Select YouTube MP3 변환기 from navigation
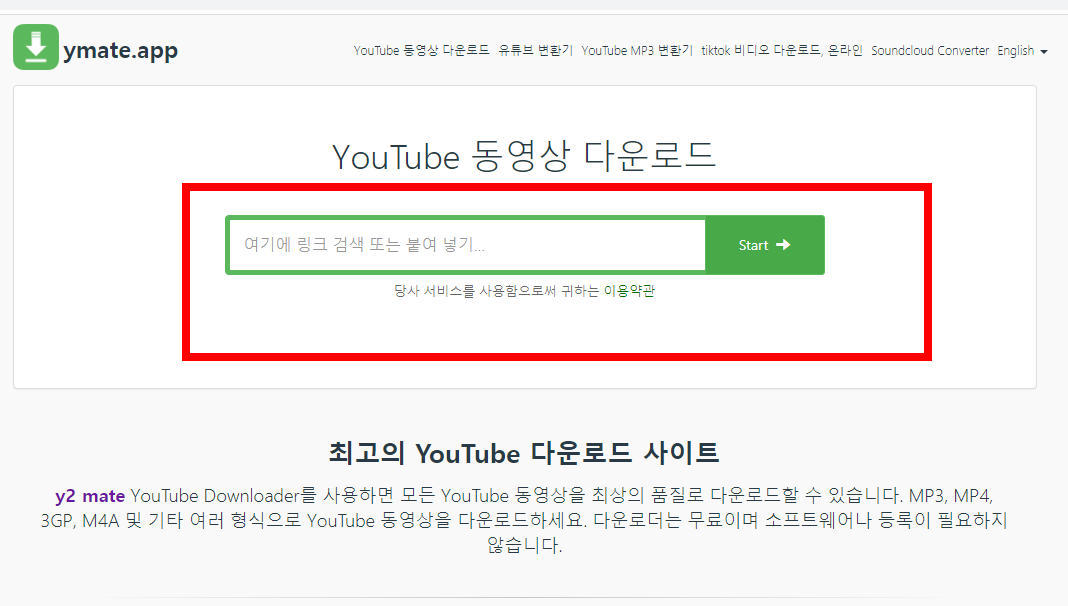 click(636, 50)
